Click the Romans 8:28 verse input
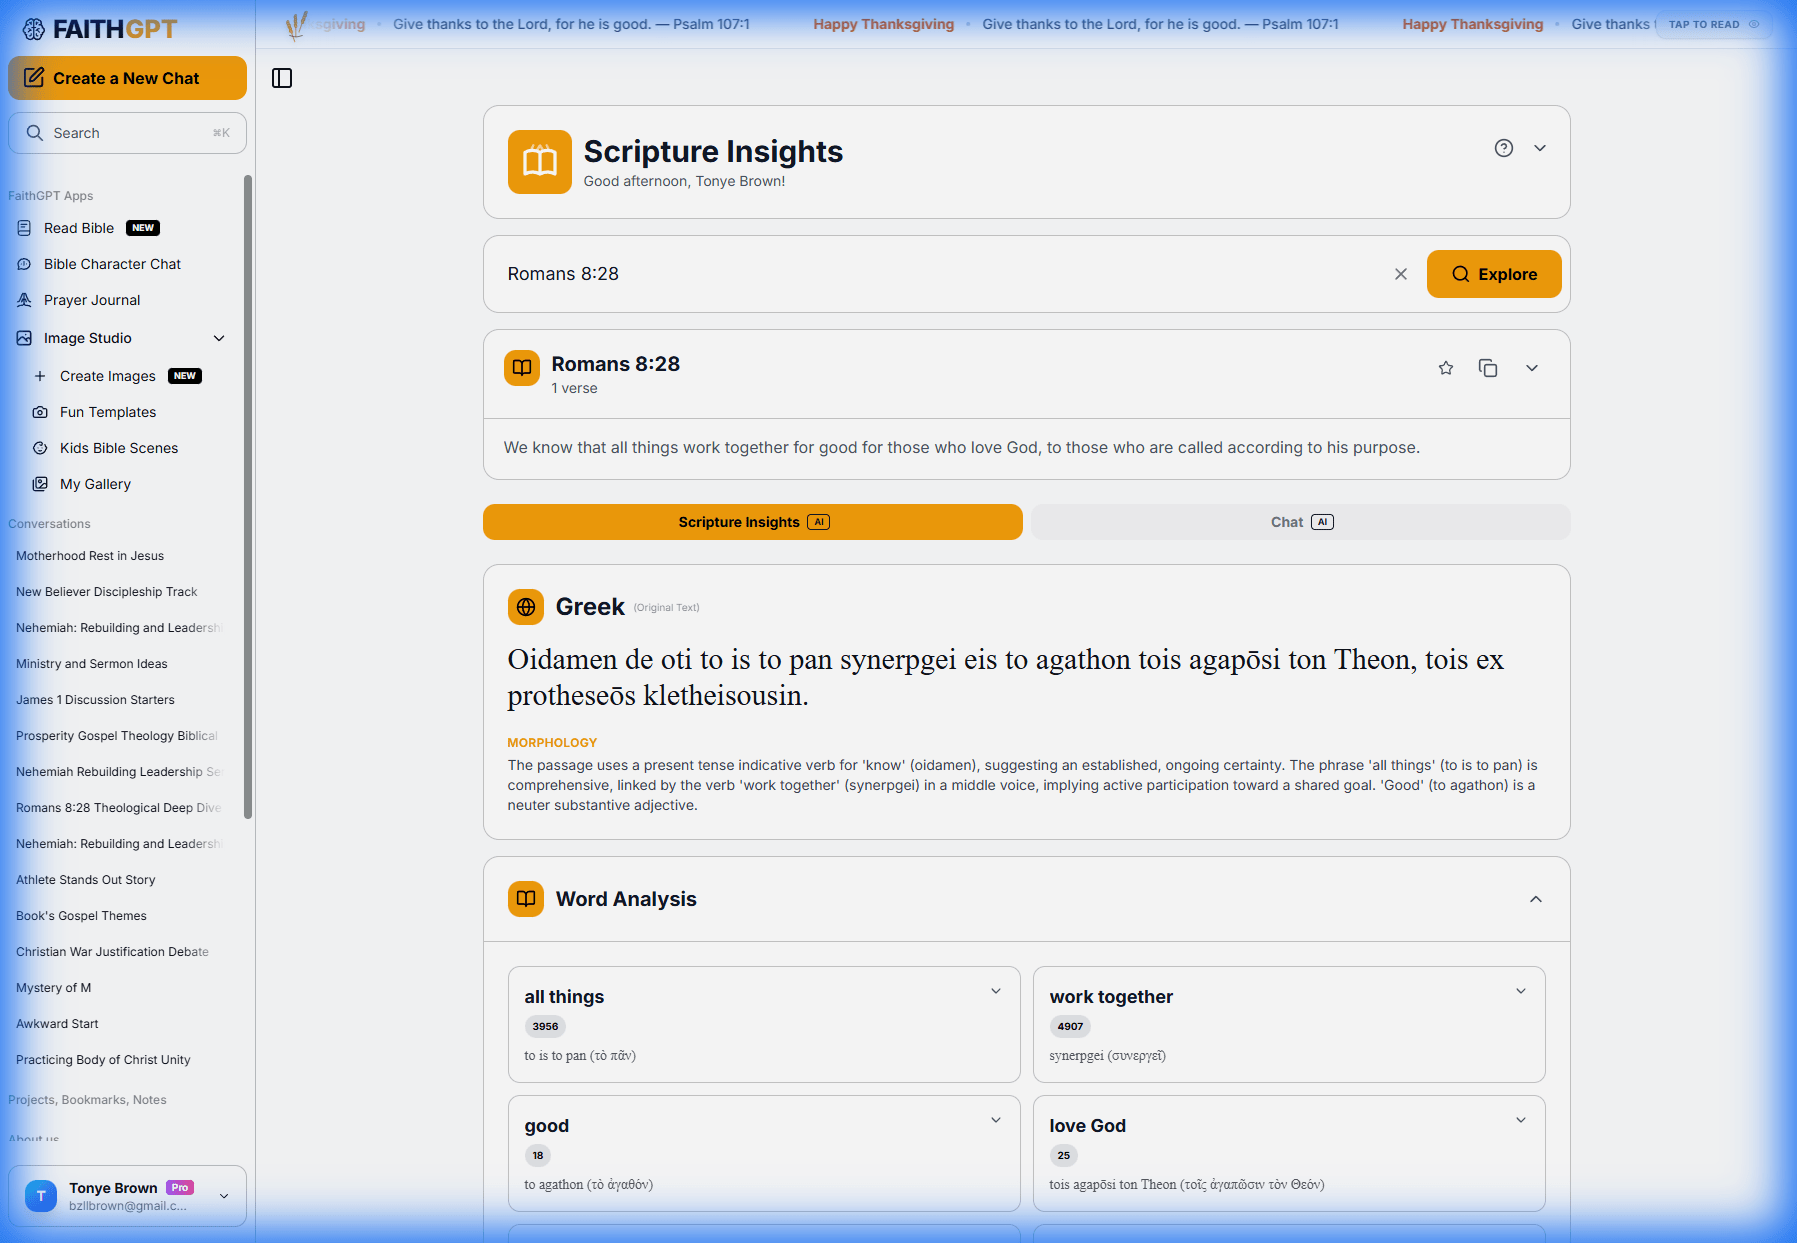 pos(940,274)
